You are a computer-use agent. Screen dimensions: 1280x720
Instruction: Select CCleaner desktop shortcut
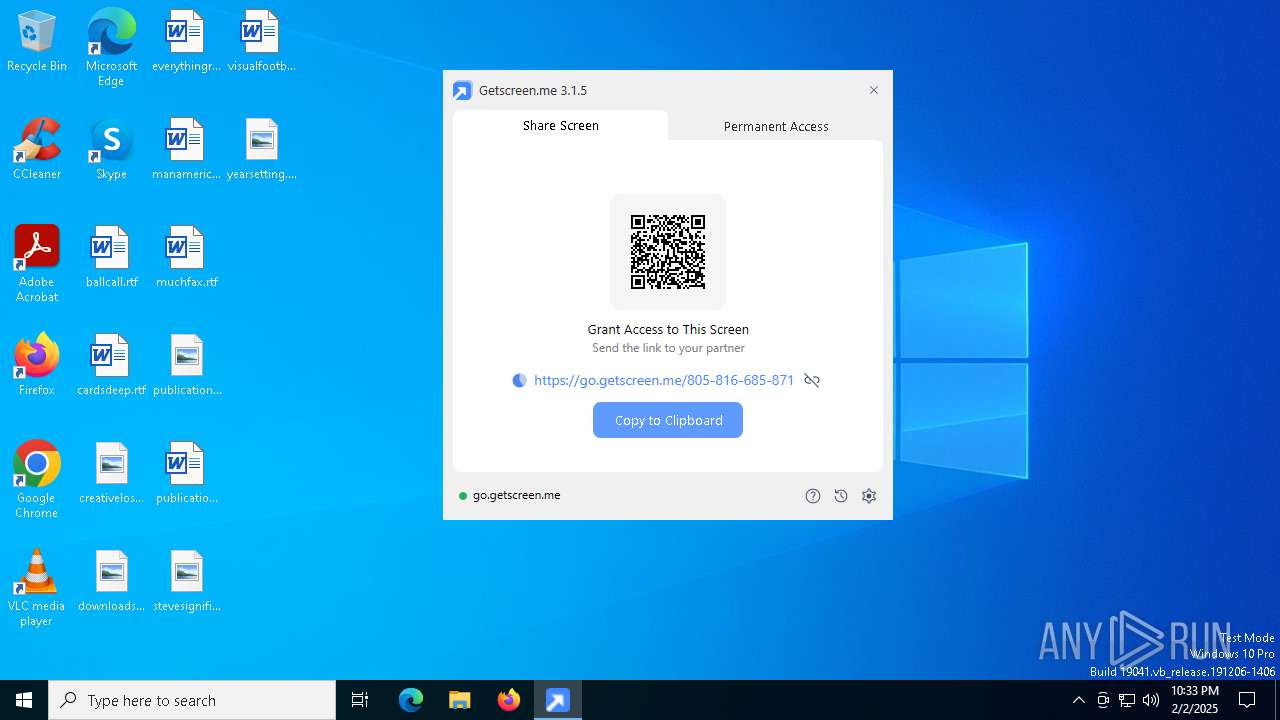pyautogui.click(x=37, y=150)
